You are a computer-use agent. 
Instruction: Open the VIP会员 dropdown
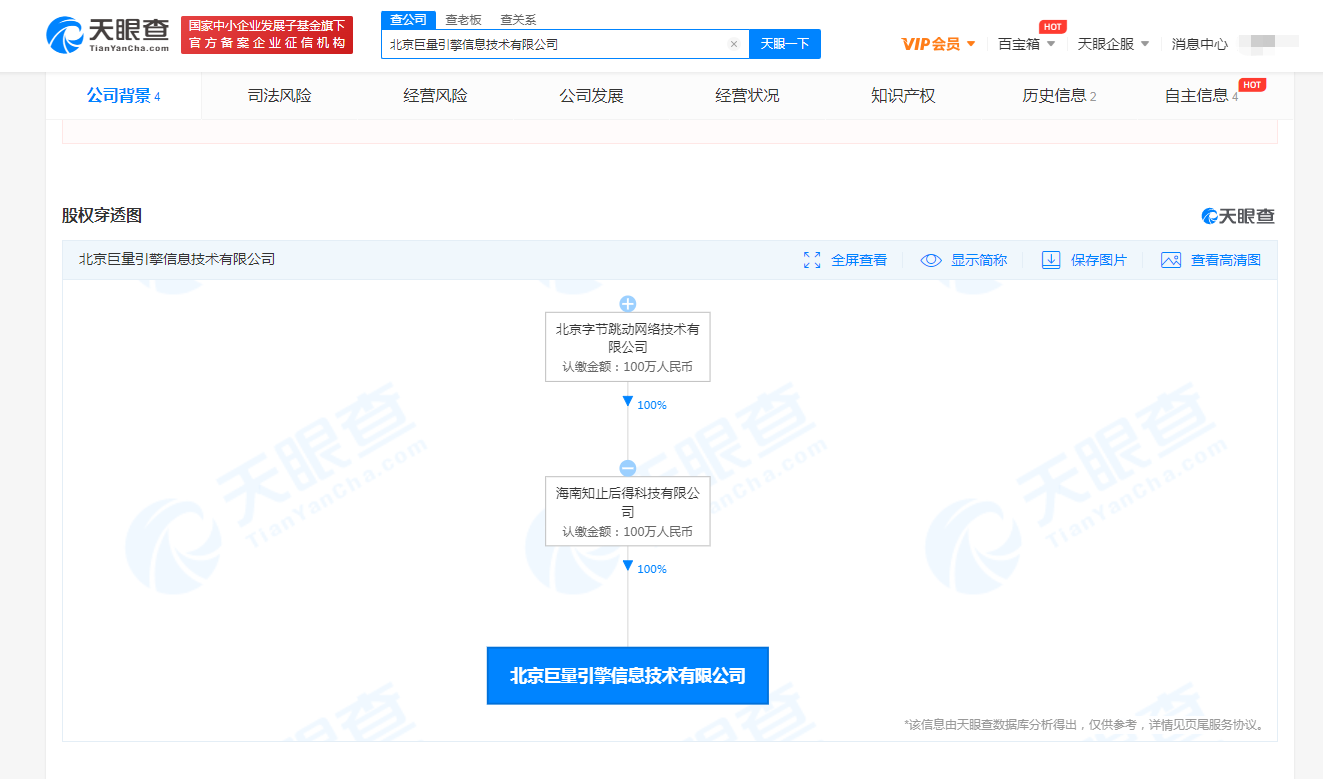coord(938,44)
